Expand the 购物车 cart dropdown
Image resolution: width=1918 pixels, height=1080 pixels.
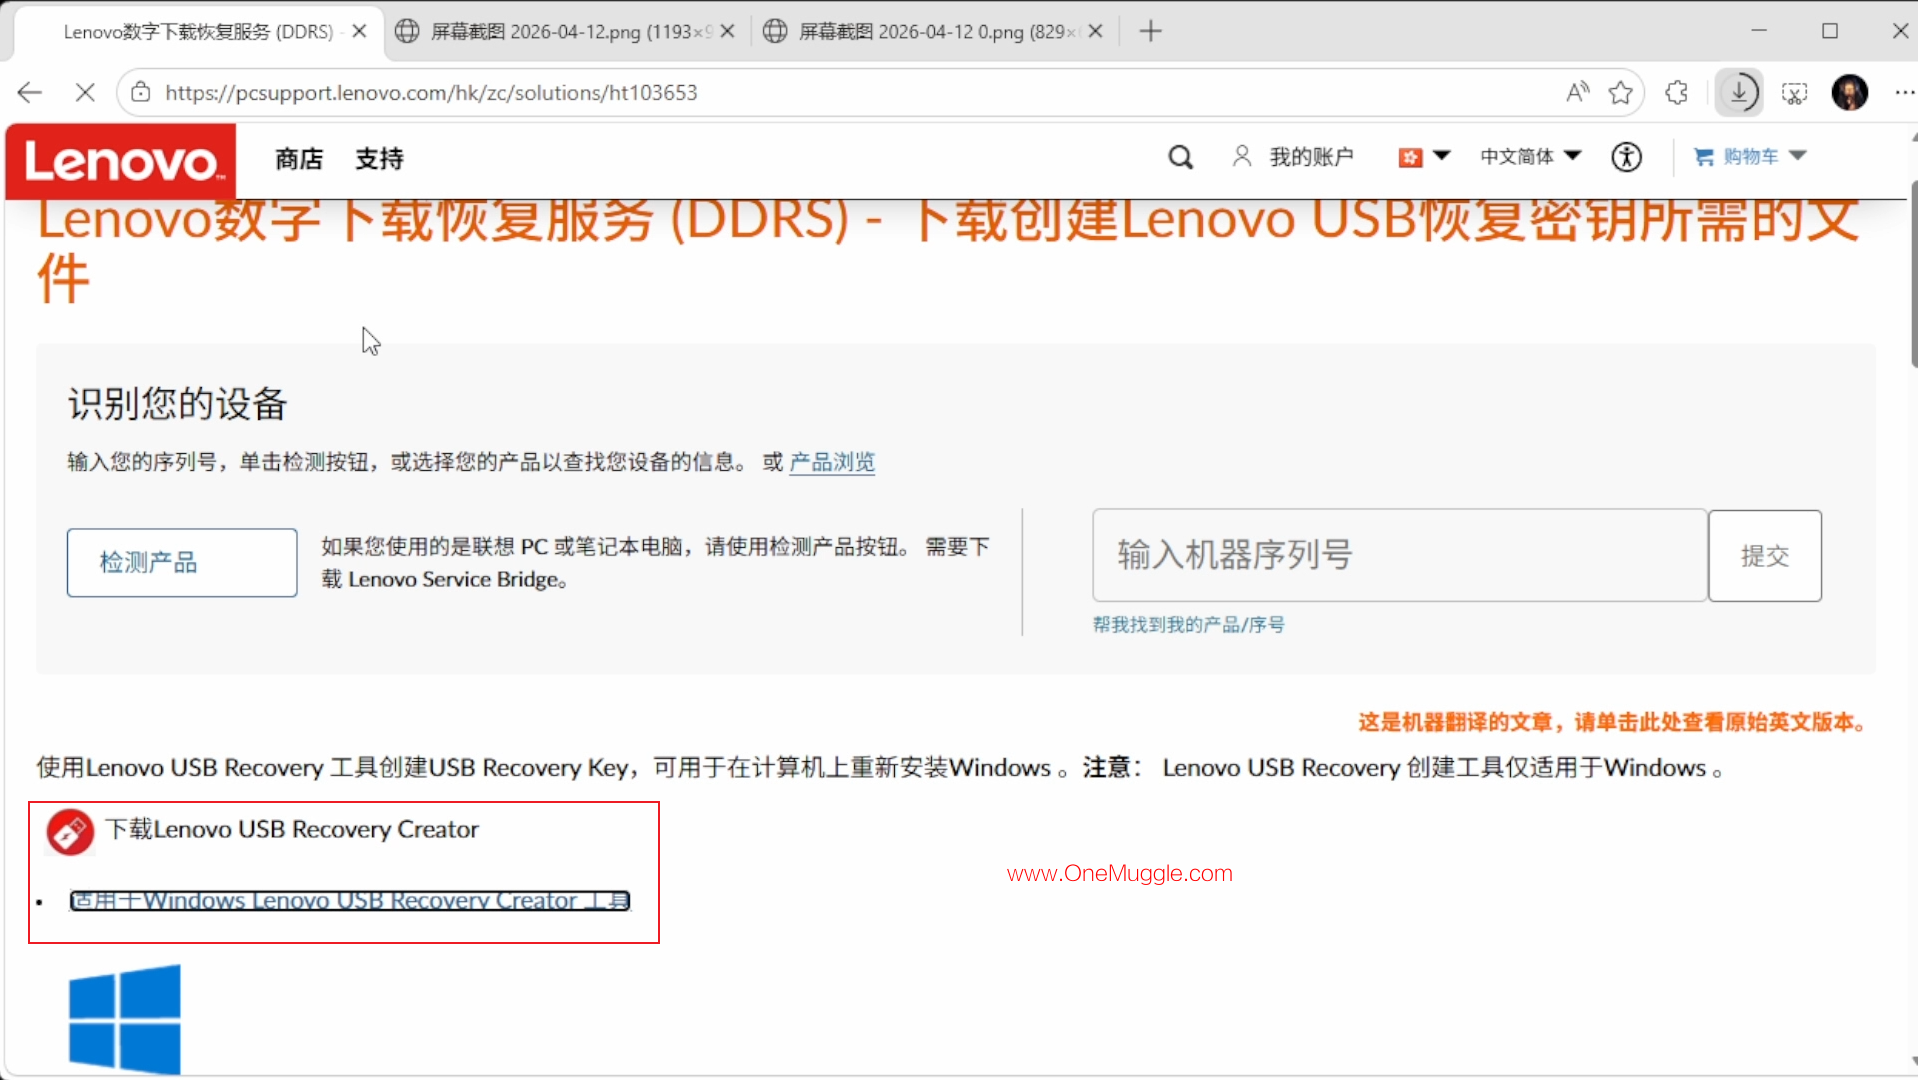tap(1750, 157)
